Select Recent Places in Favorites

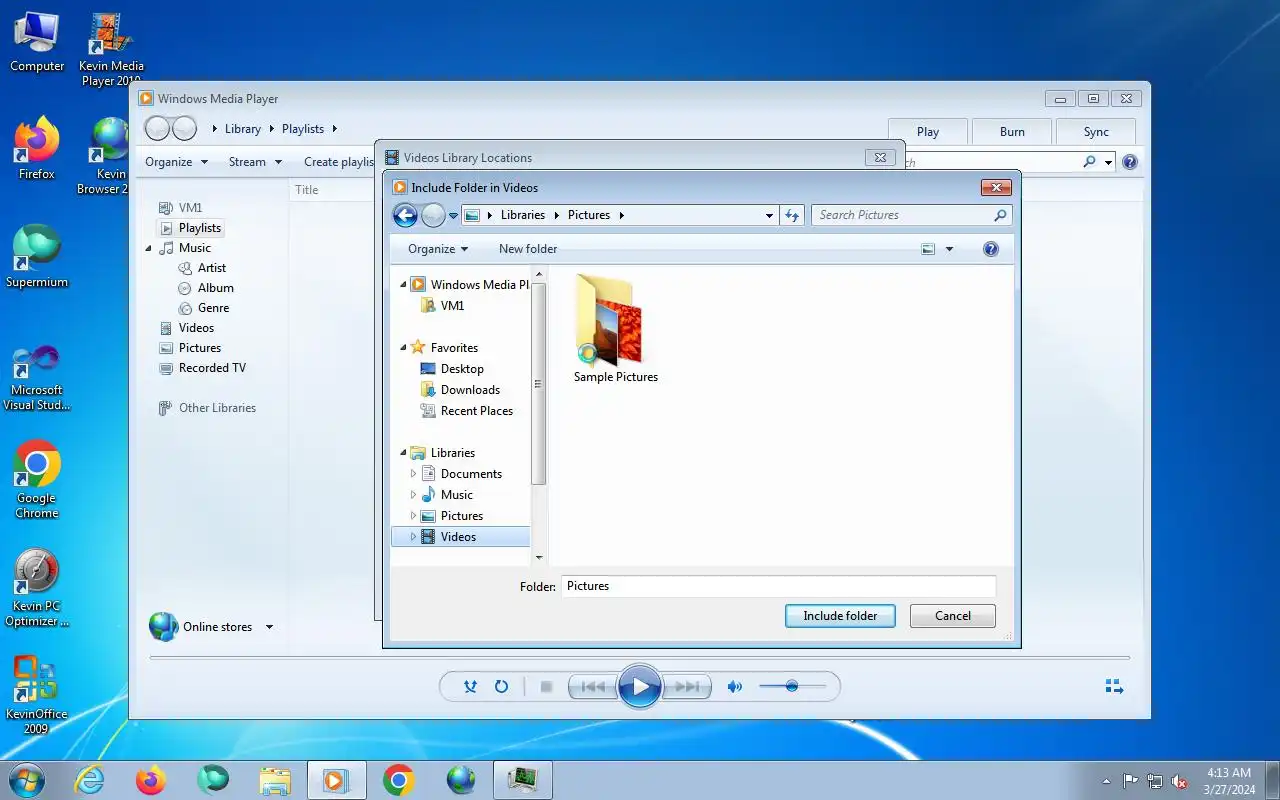point(476,411)
